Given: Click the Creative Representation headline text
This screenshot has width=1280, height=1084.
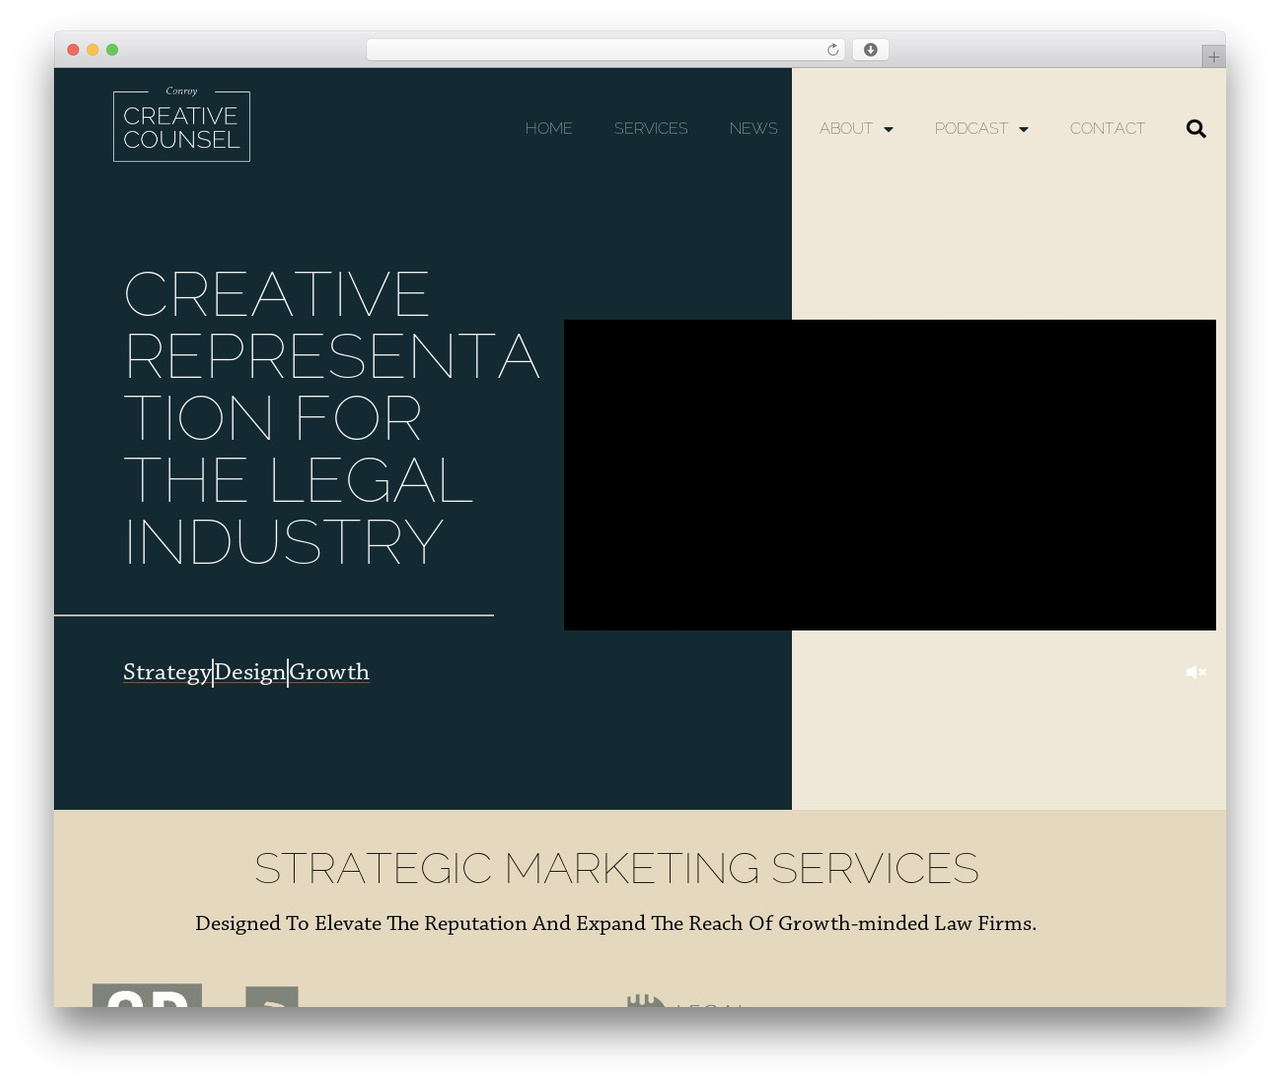Looking at the screenshot, I should click(331, 417).
